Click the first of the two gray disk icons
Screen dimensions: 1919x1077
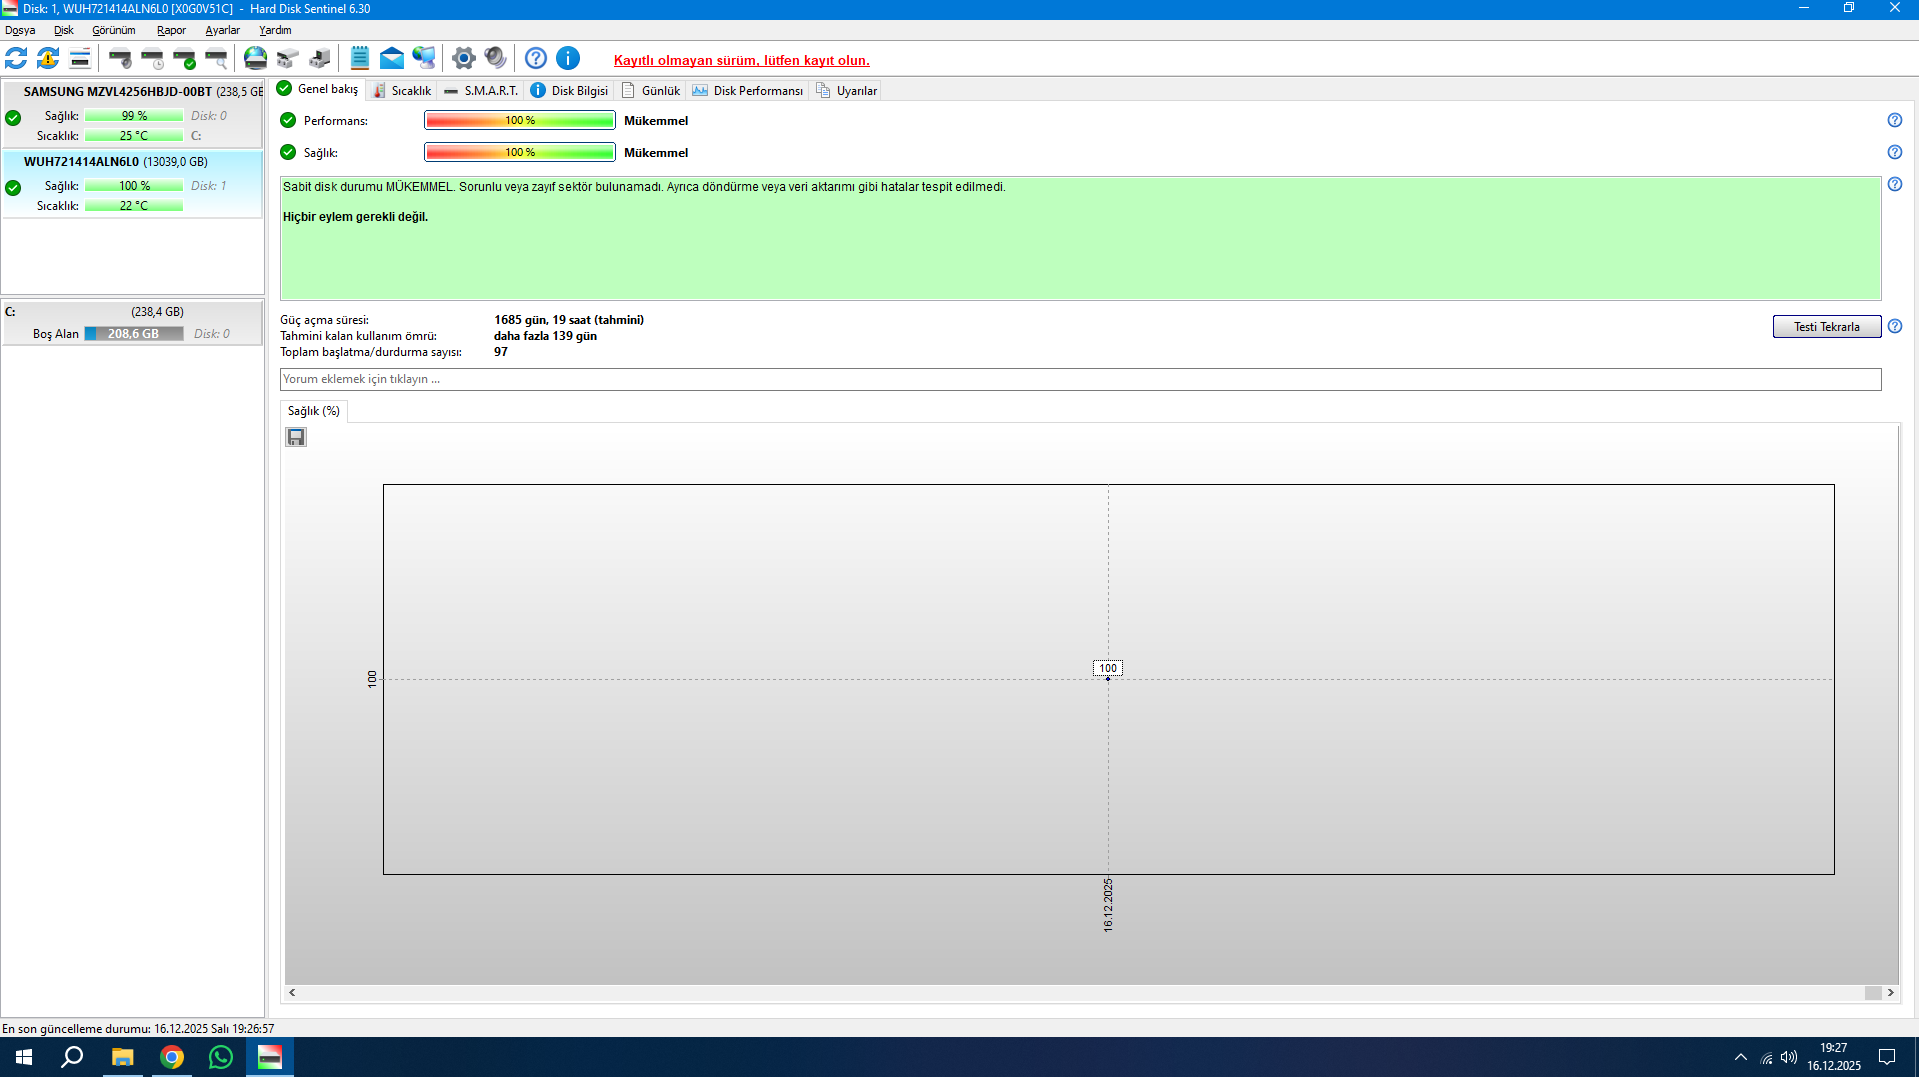(x=288, y=58)
